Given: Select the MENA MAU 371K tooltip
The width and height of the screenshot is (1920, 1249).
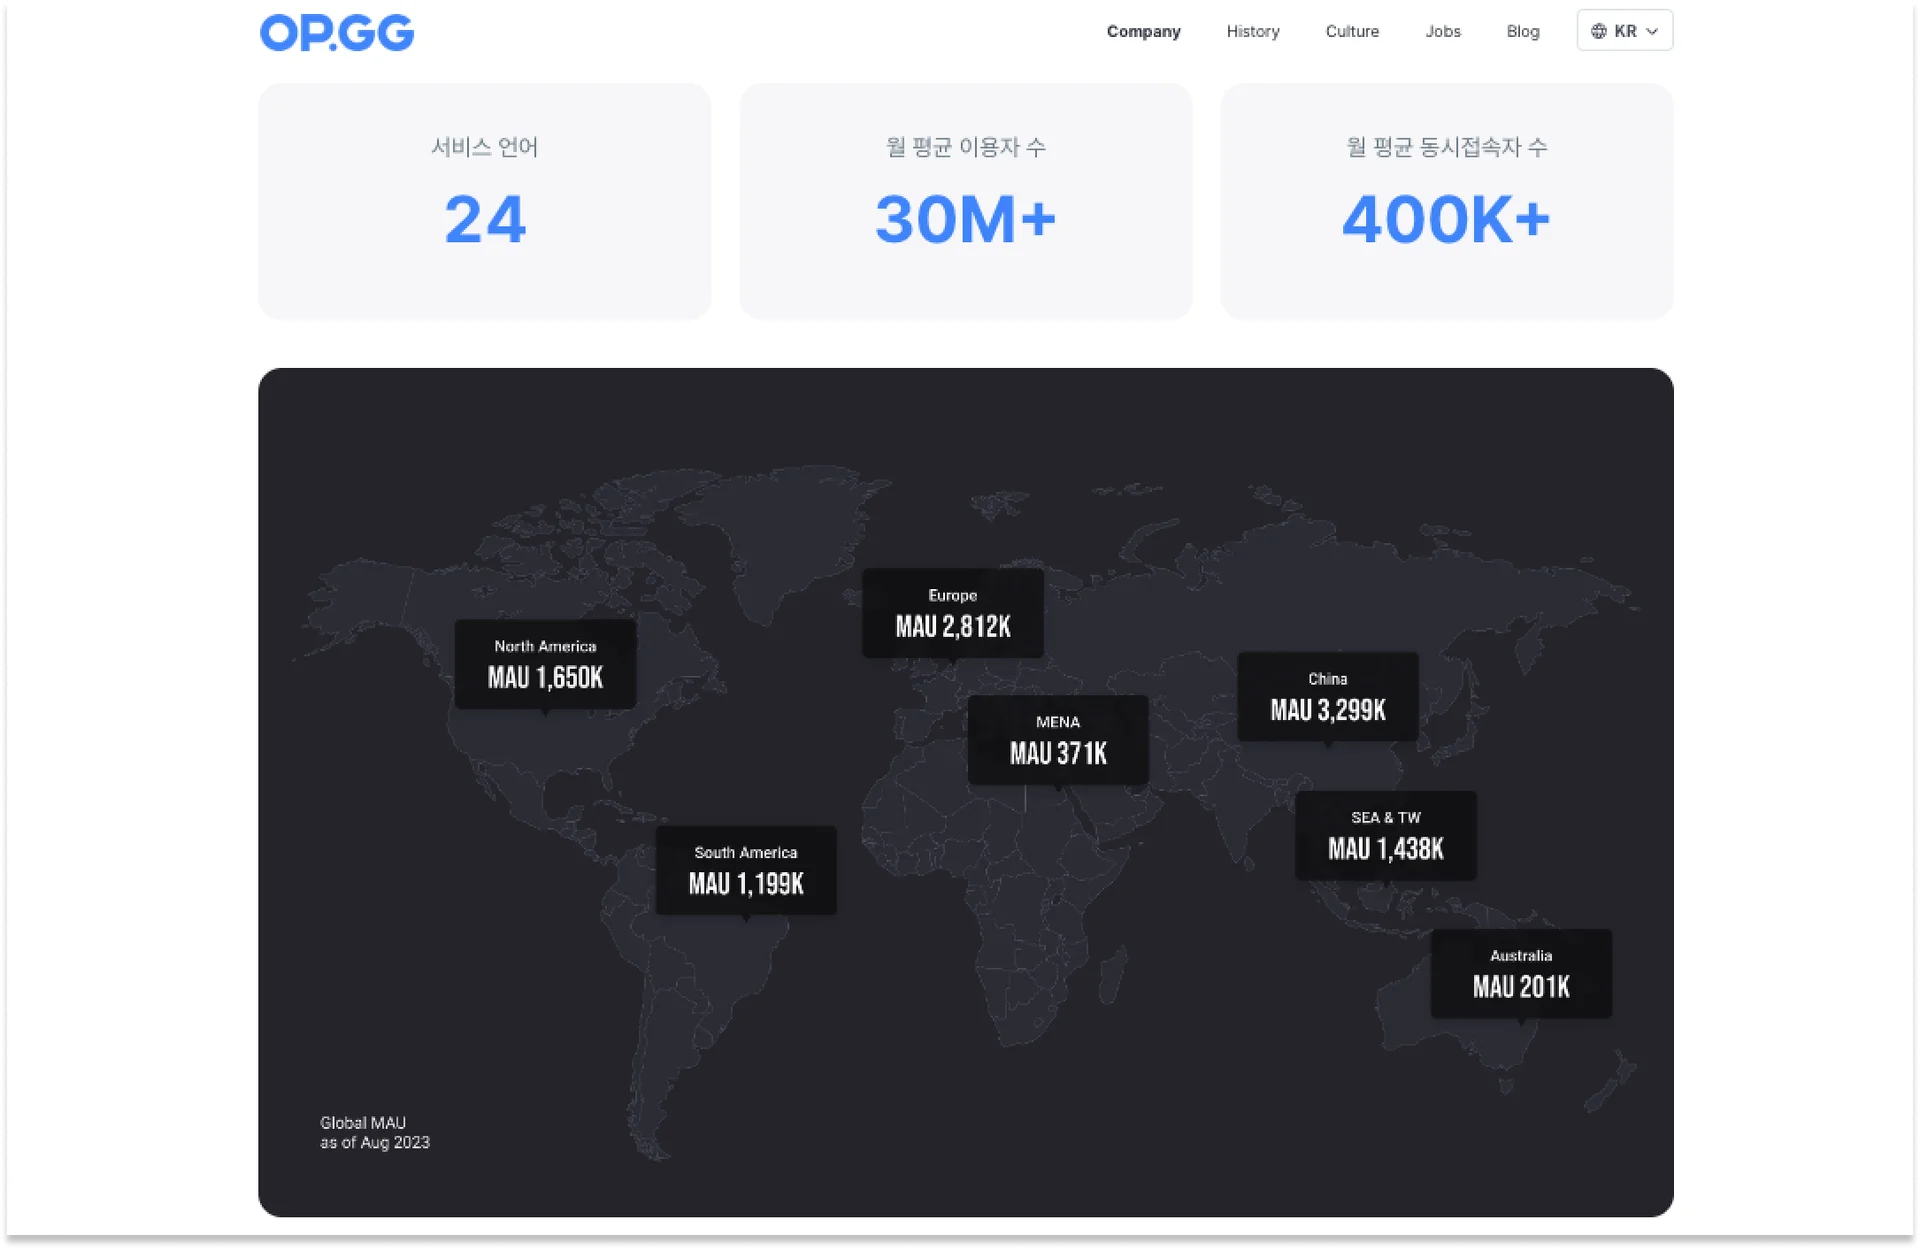Looking at the screenshot, I should tap(1057, 740).
